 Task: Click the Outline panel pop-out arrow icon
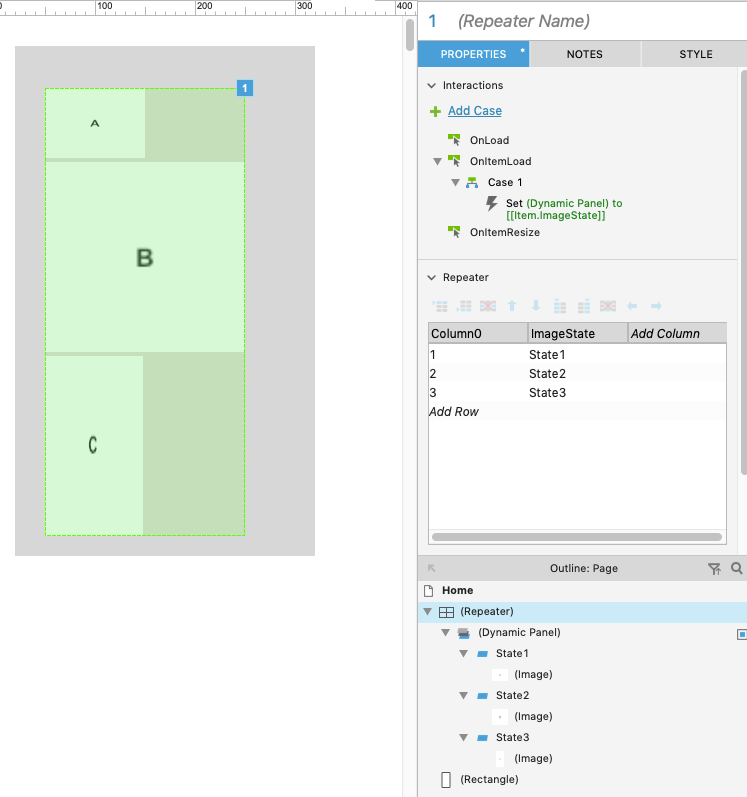click(x=432, y=568)
